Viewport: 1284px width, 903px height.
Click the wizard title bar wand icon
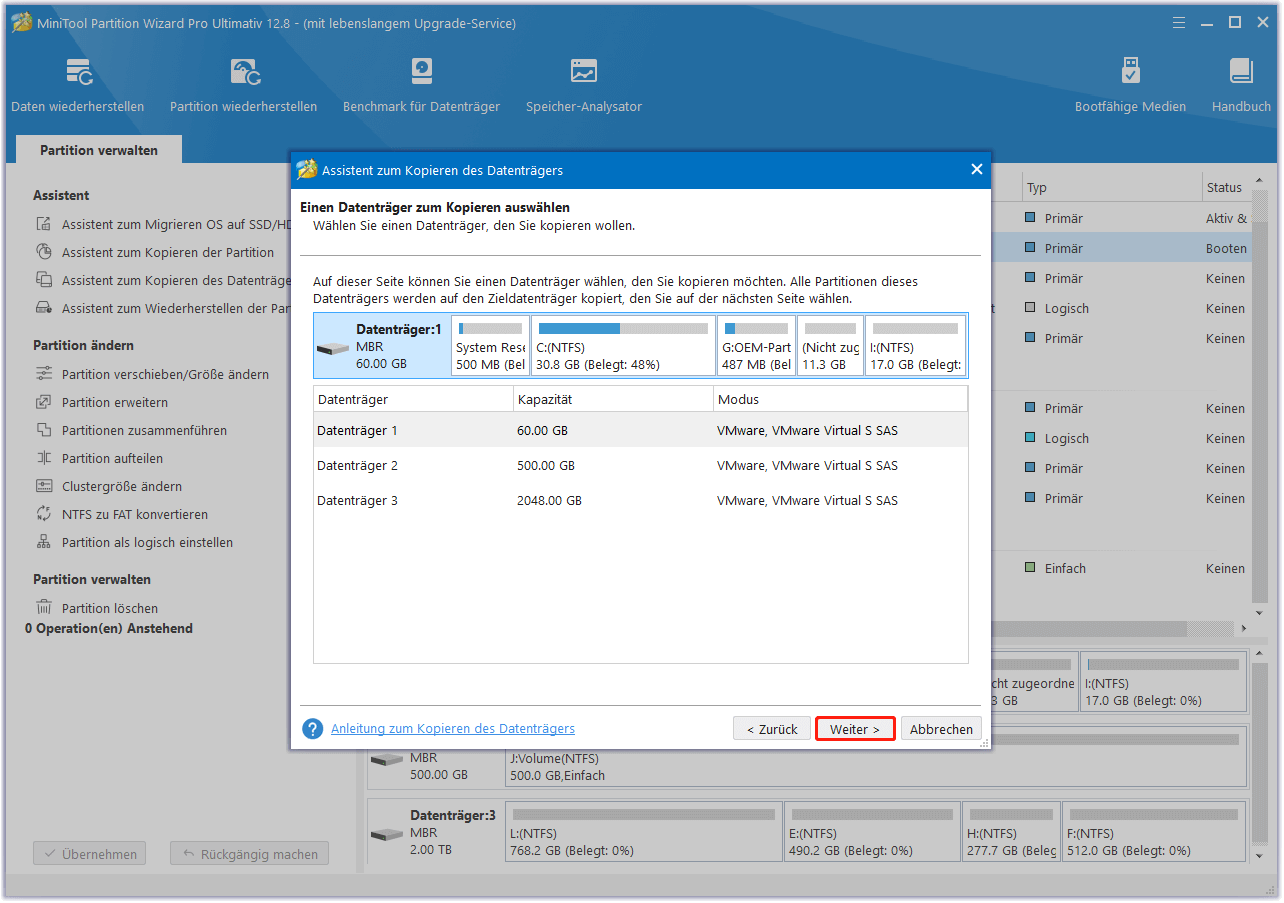(307, 170)
